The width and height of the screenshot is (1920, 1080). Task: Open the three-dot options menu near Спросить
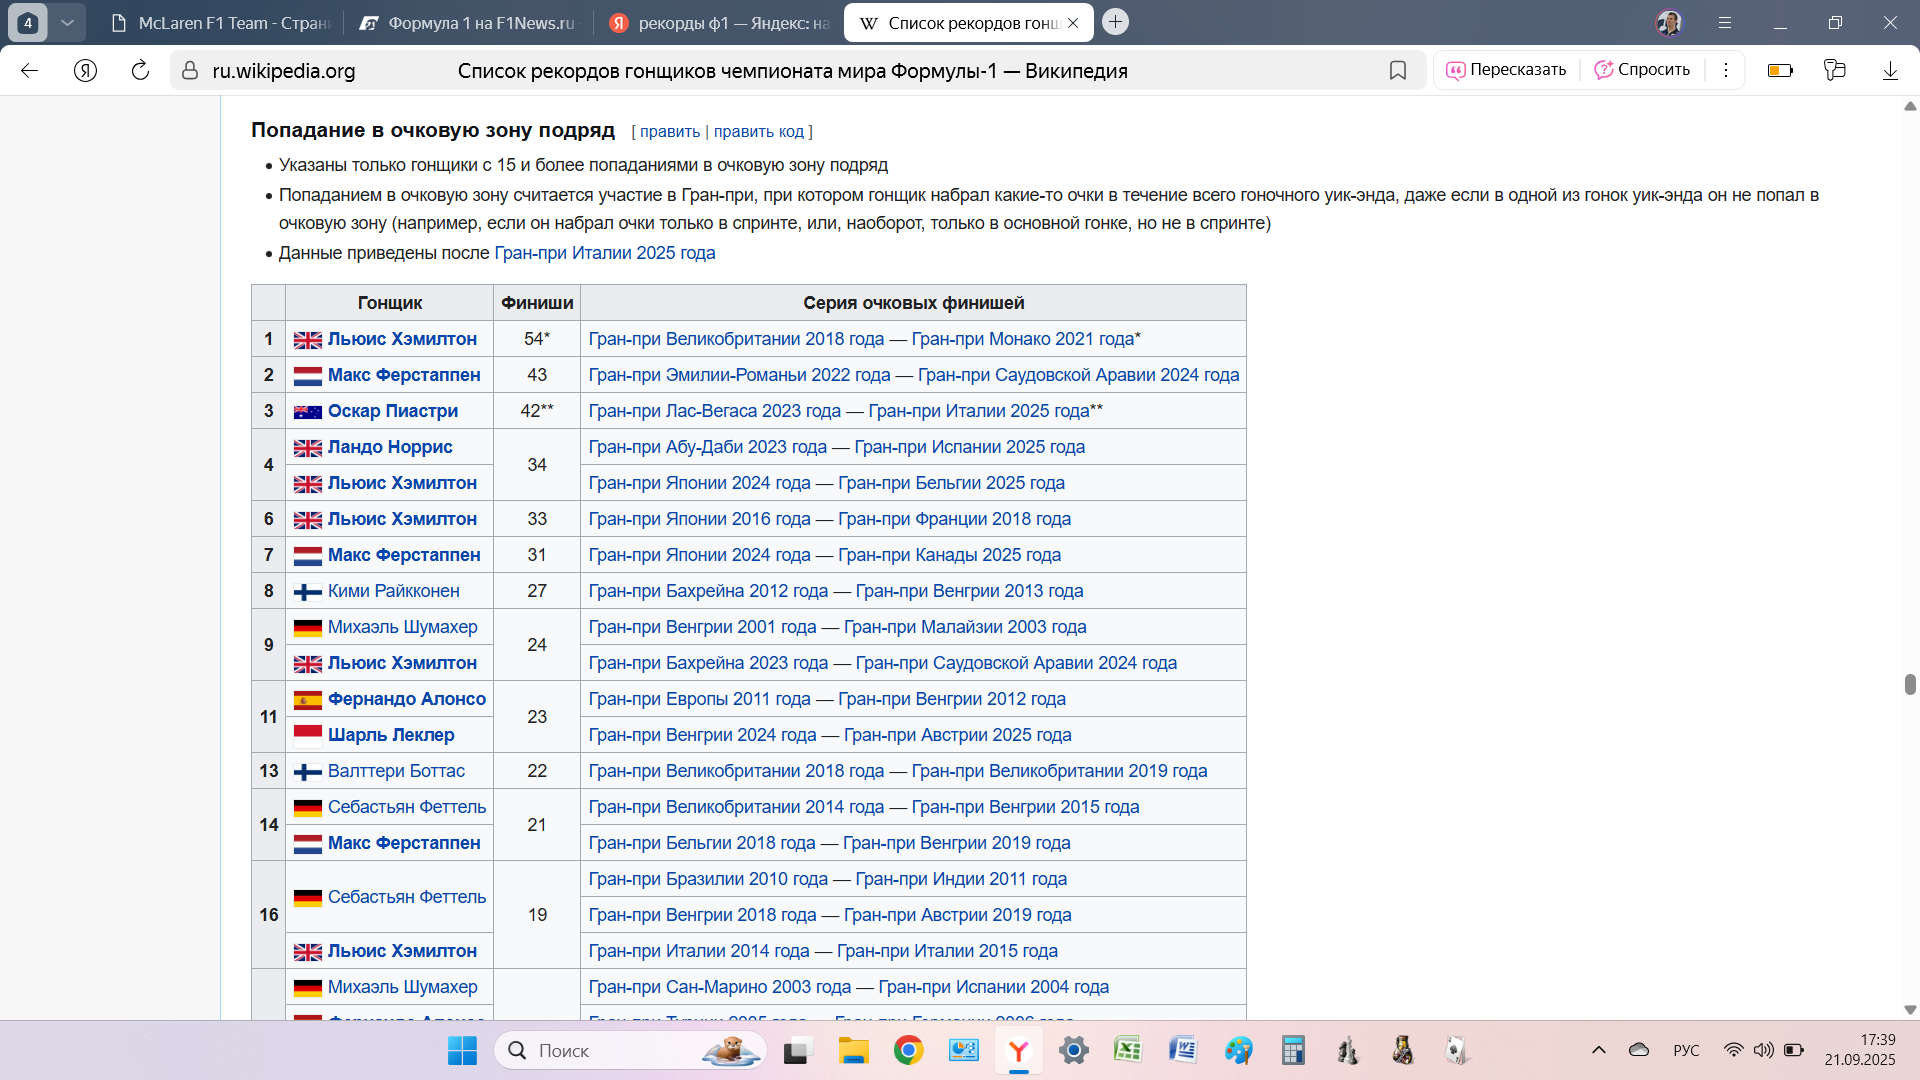click(1726, 70)
